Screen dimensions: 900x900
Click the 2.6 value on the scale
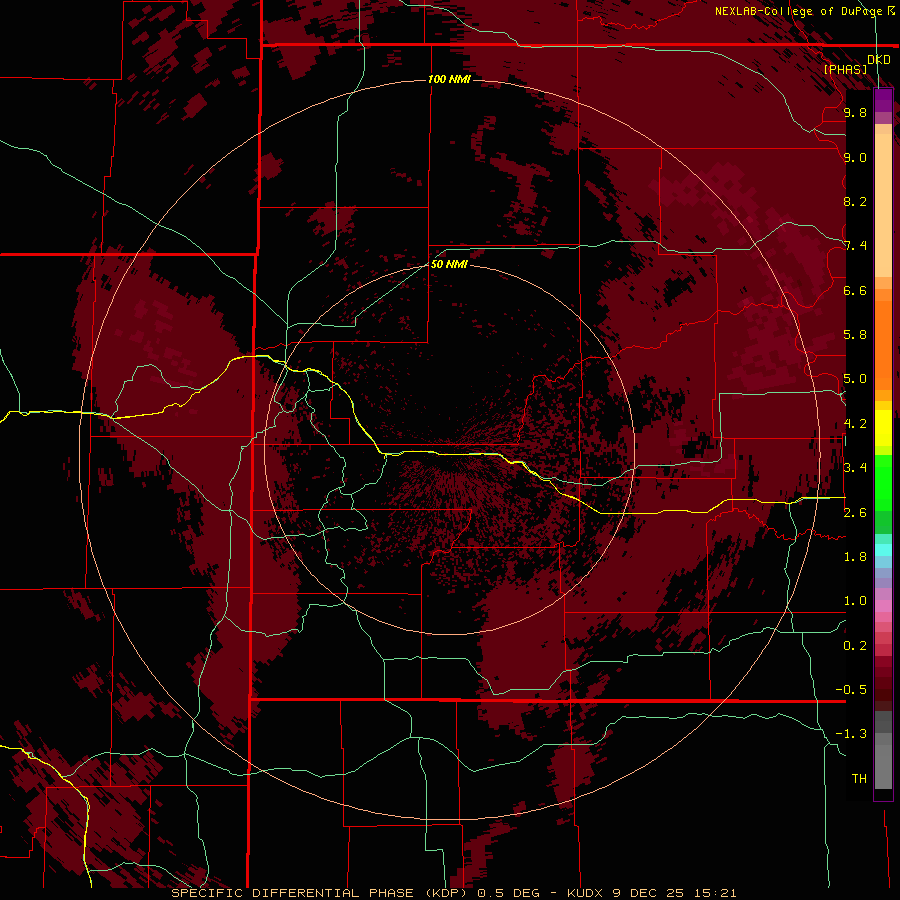(855, 513)
